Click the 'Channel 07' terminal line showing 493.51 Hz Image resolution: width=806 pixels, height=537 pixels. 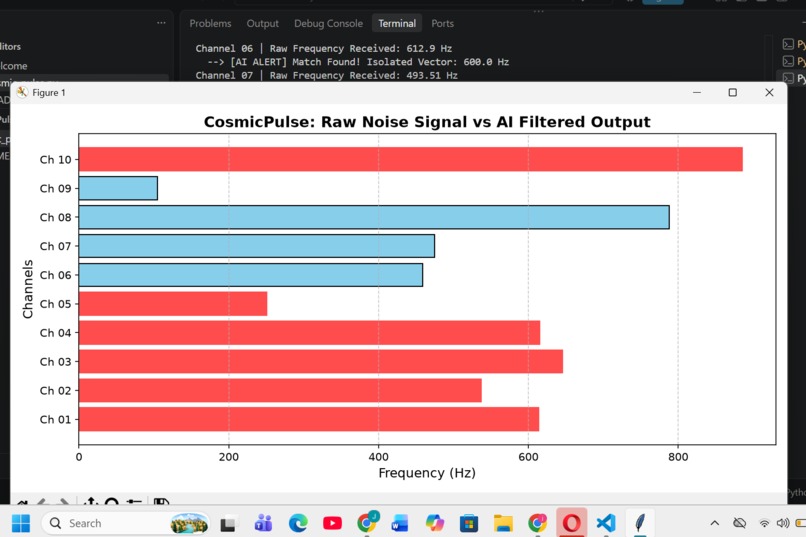(x=326, y=75)
